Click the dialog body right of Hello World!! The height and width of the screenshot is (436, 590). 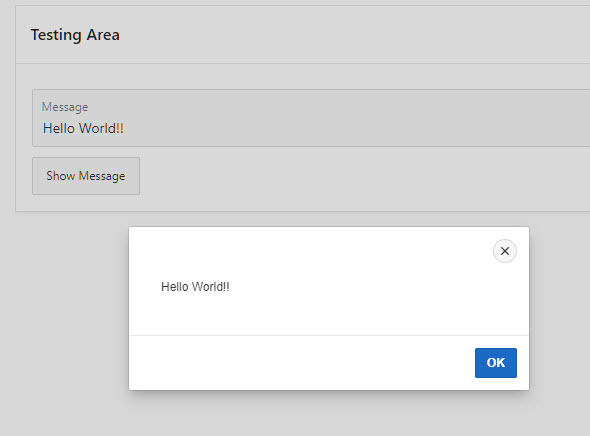coord(376,287)
